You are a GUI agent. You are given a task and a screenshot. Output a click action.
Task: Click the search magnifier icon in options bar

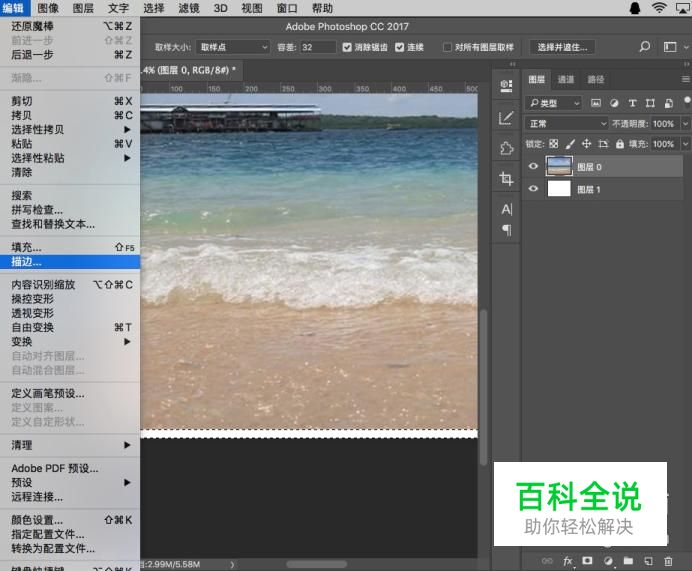pos(644,46)
